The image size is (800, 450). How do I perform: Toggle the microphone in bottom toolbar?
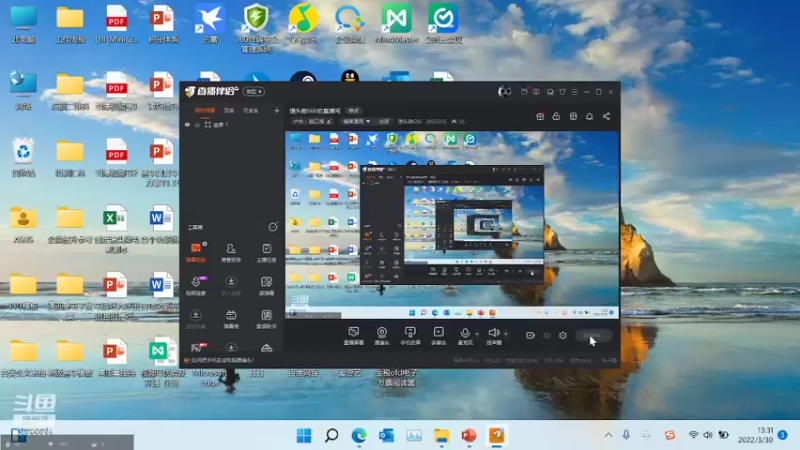click(465, 336)
